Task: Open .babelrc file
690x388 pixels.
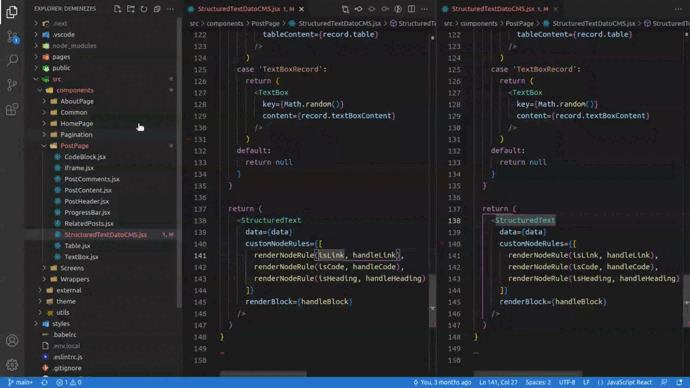Action: [x=64, y=335]
